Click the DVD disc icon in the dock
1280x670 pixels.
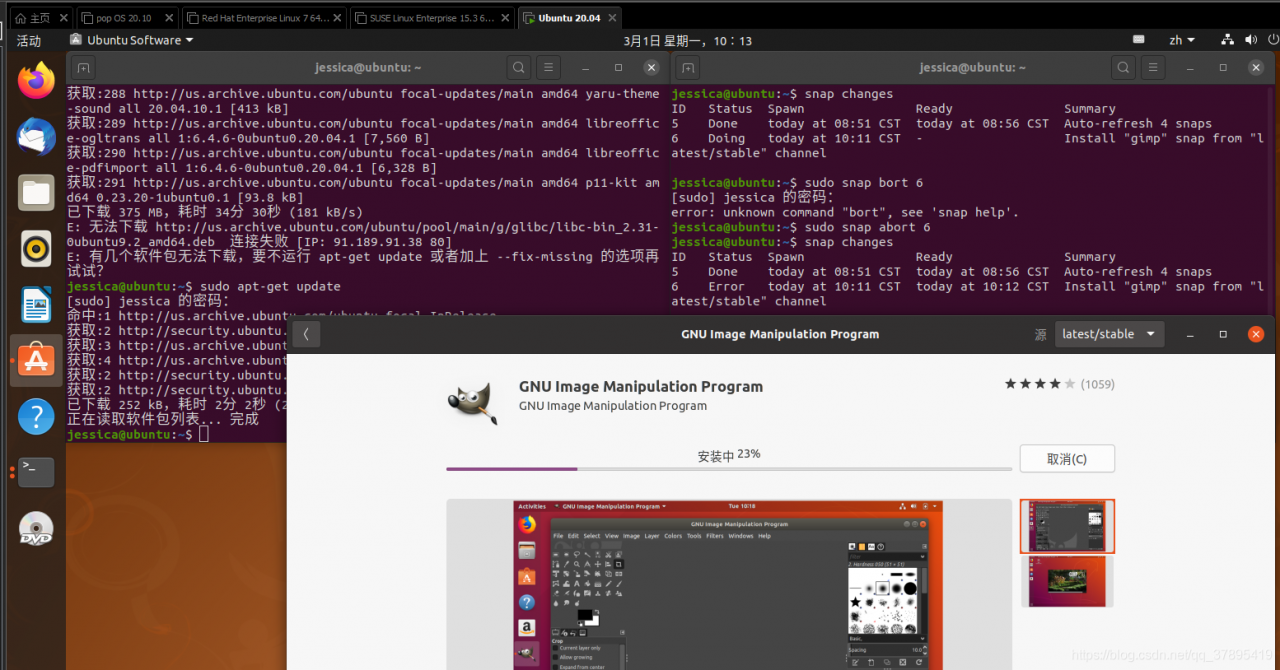[36, 528]
